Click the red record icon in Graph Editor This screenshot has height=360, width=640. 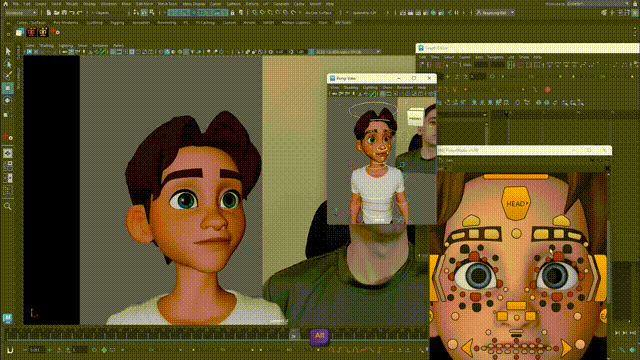pyautogui.click(x=548, y=89)
